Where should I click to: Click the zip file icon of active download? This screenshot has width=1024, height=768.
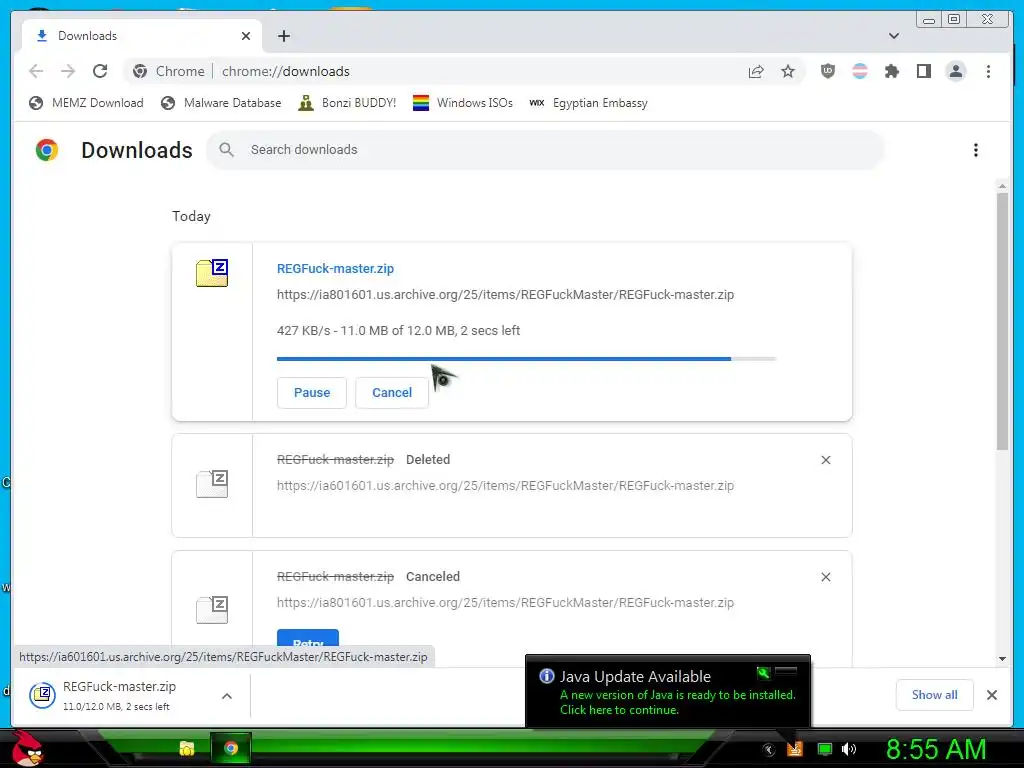(x=212, y=273)
